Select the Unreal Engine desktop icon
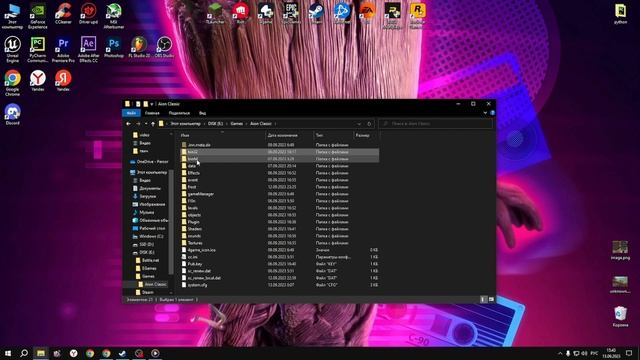 tap(12, 50)
